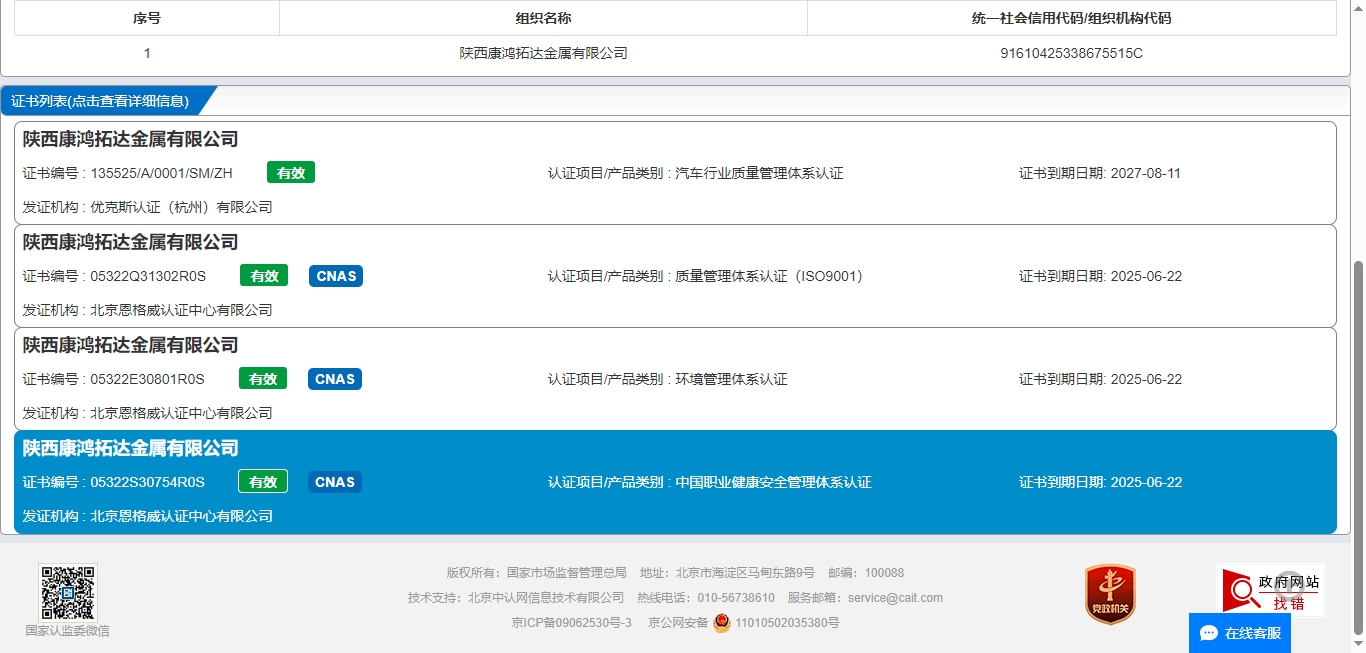Click 环境管理体系认证 category text
This screenshot has width=1366, height=653.
pyautogui.click(x=731, y=379)
